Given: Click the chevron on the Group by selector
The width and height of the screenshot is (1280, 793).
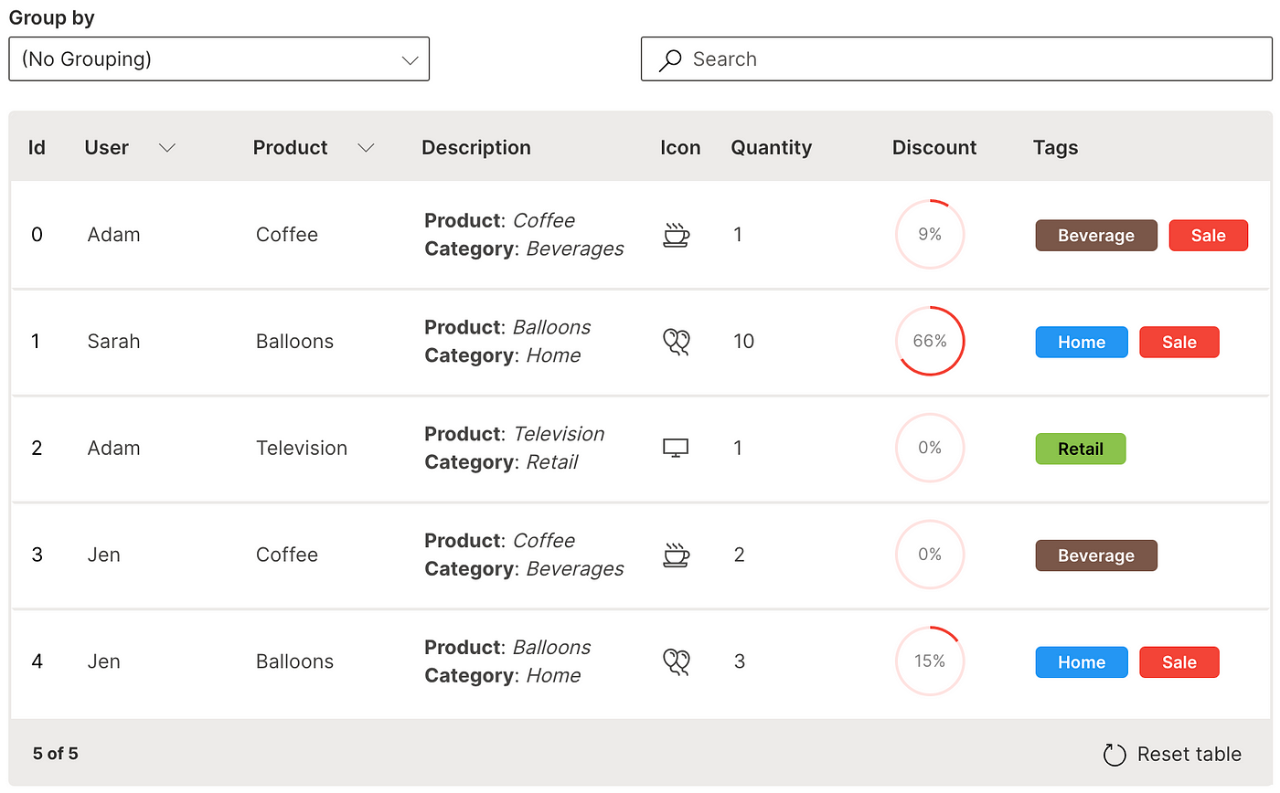Looking at the screenshot, I should coord(410,60).
